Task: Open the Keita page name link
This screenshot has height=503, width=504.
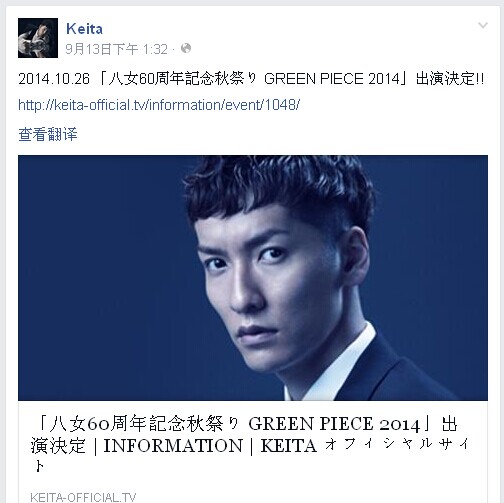Action: click(84, 29)
